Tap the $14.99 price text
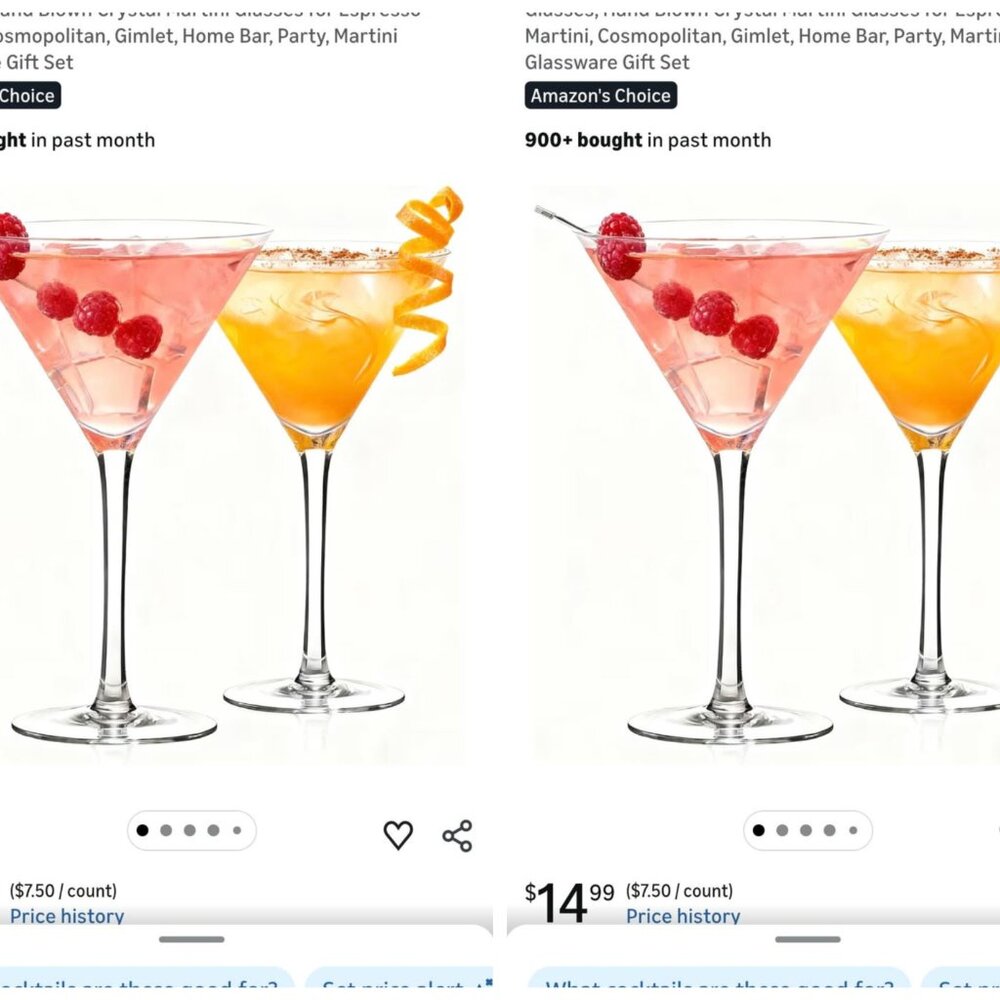 pos(569,902)
